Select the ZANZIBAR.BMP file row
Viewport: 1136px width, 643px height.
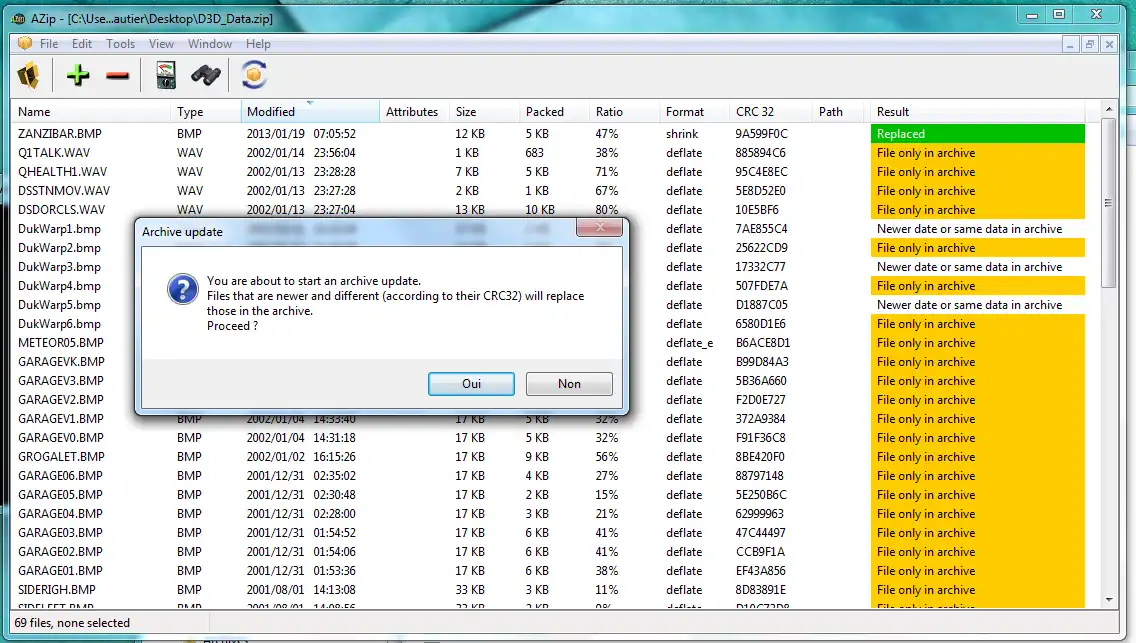point(60,134)
